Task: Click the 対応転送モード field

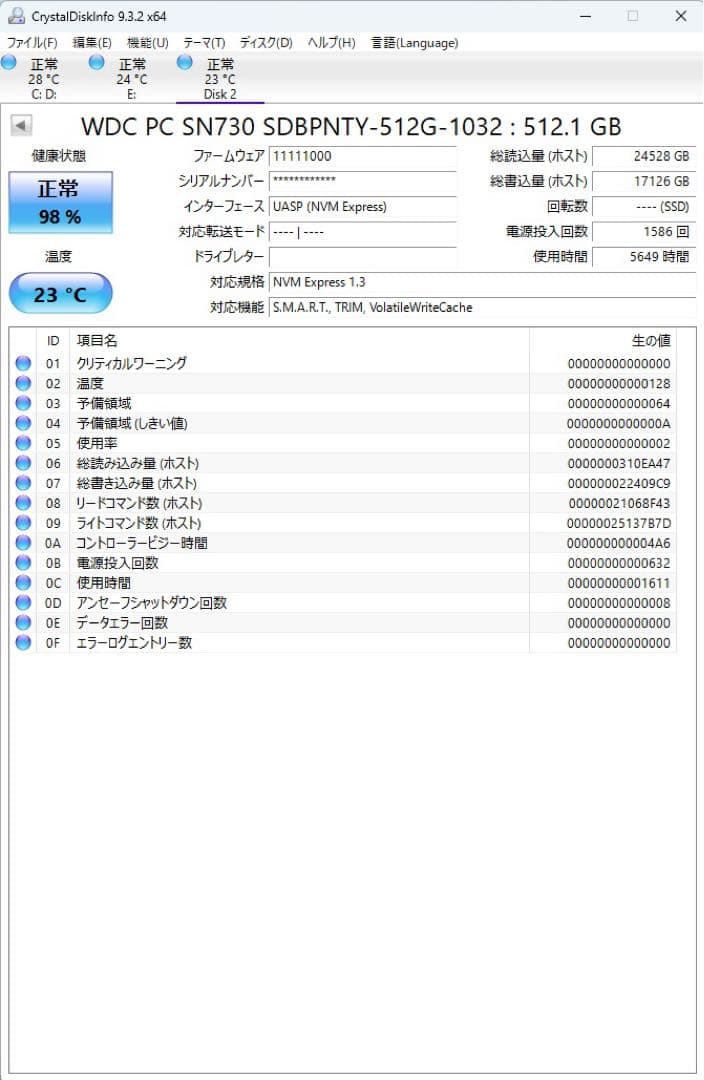Action: point(362,231)
